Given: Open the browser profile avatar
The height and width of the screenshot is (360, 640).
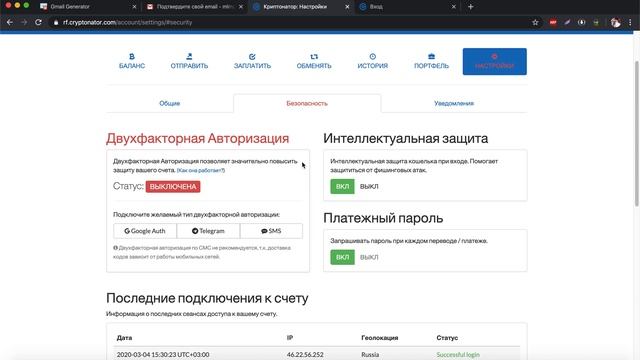Looking at the screenshot, I should 615,22.
